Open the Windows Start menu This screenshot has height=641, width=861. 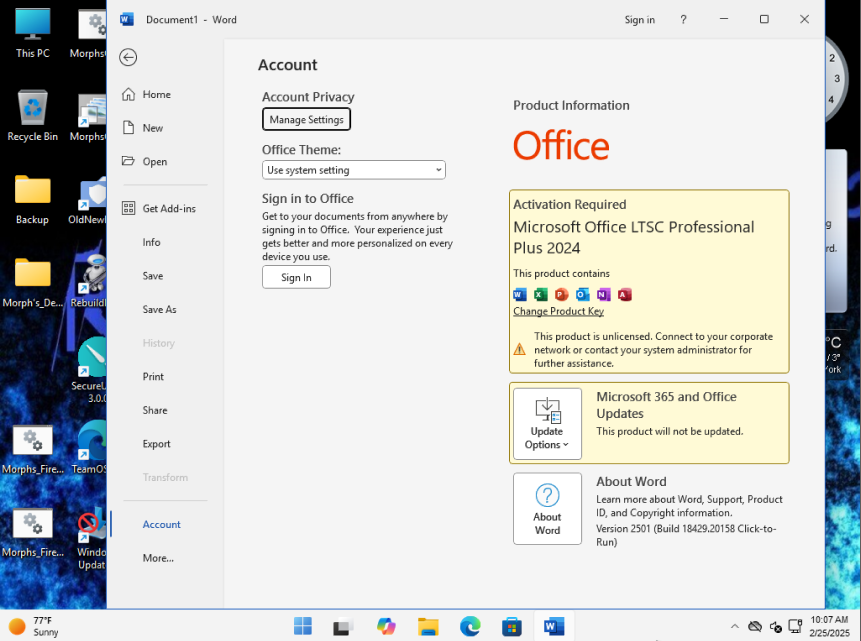coord(303,626)
